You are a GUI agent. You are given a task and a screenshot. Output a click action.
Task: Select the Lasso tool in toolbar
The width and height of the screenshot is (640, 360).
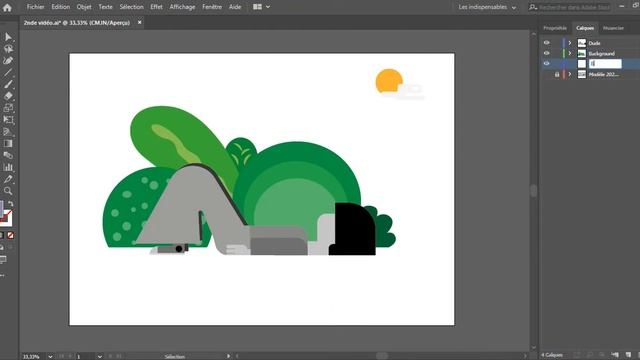click(x=8, y=49)
